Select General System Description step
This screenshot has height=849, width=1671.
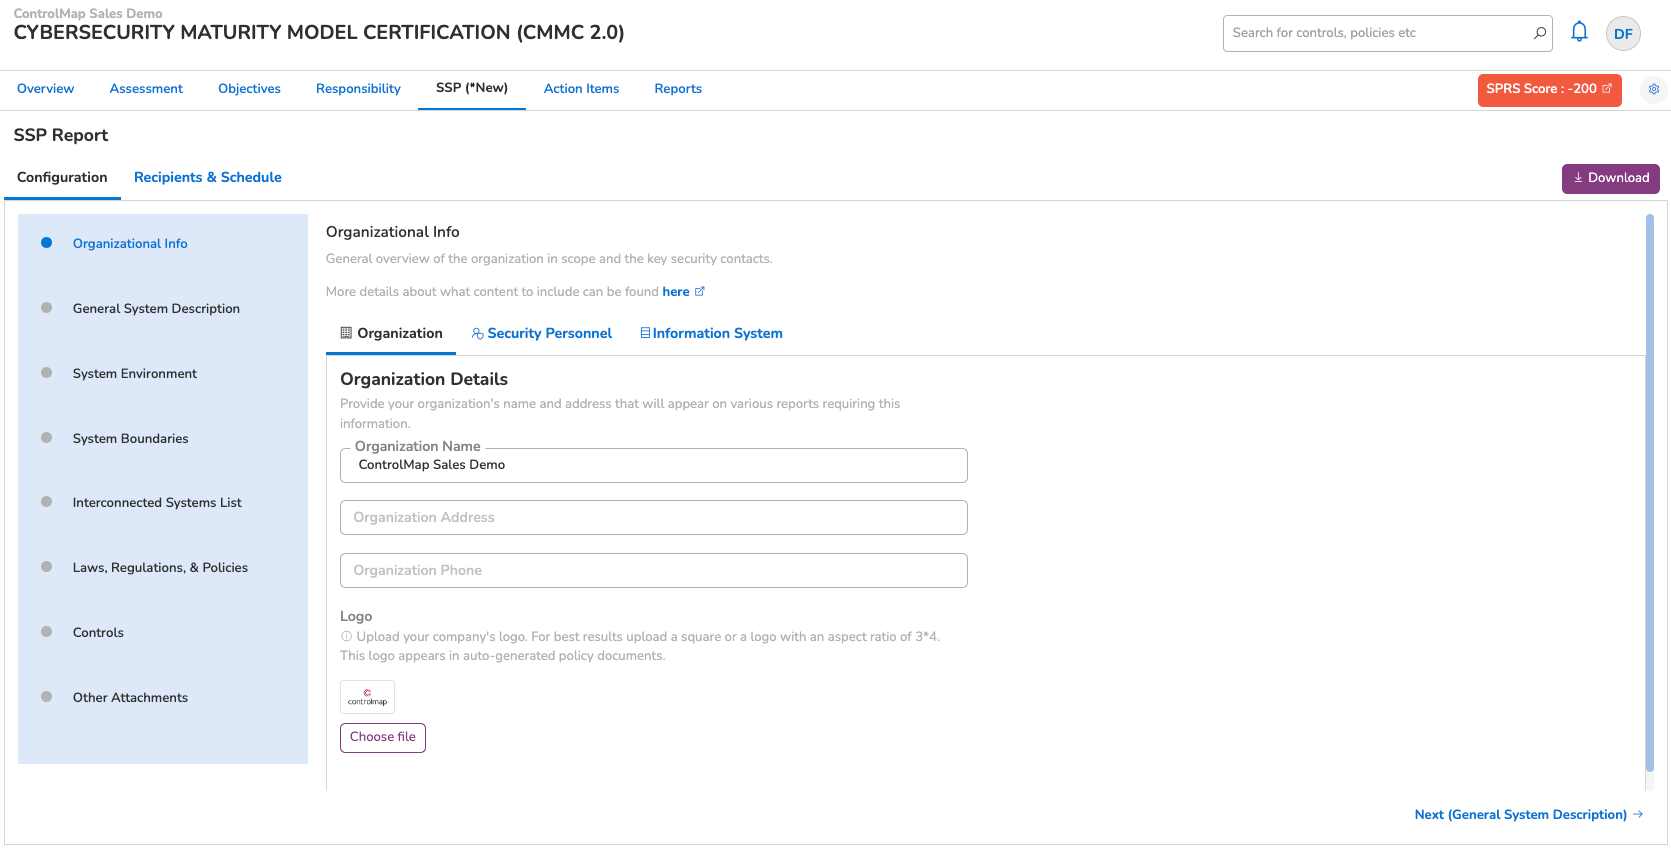[156, 309]
